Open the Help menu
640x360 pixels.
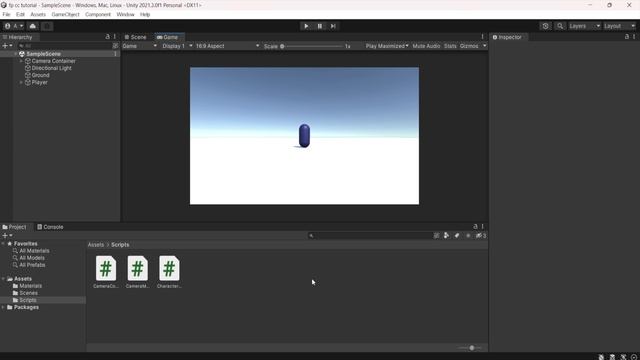[145, 14]
